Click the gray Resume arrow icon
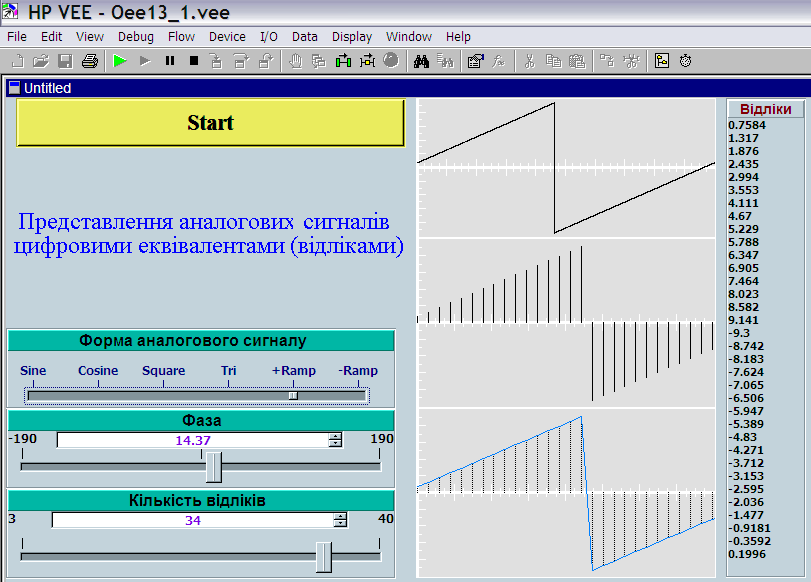The height and width of the screenshot is (582, 811). tap(145, 61)
